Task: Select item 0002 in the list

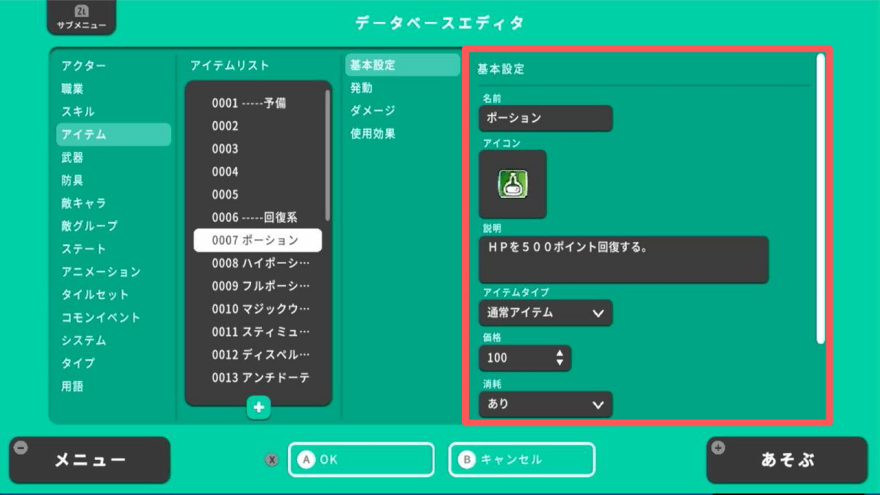Action: pyautogui.click(x=258, y=126)
